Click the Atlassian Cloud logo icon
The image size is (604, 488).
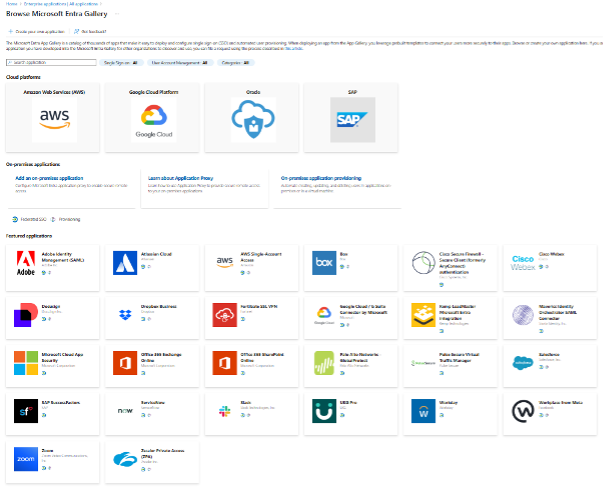[x=125, y=263]
